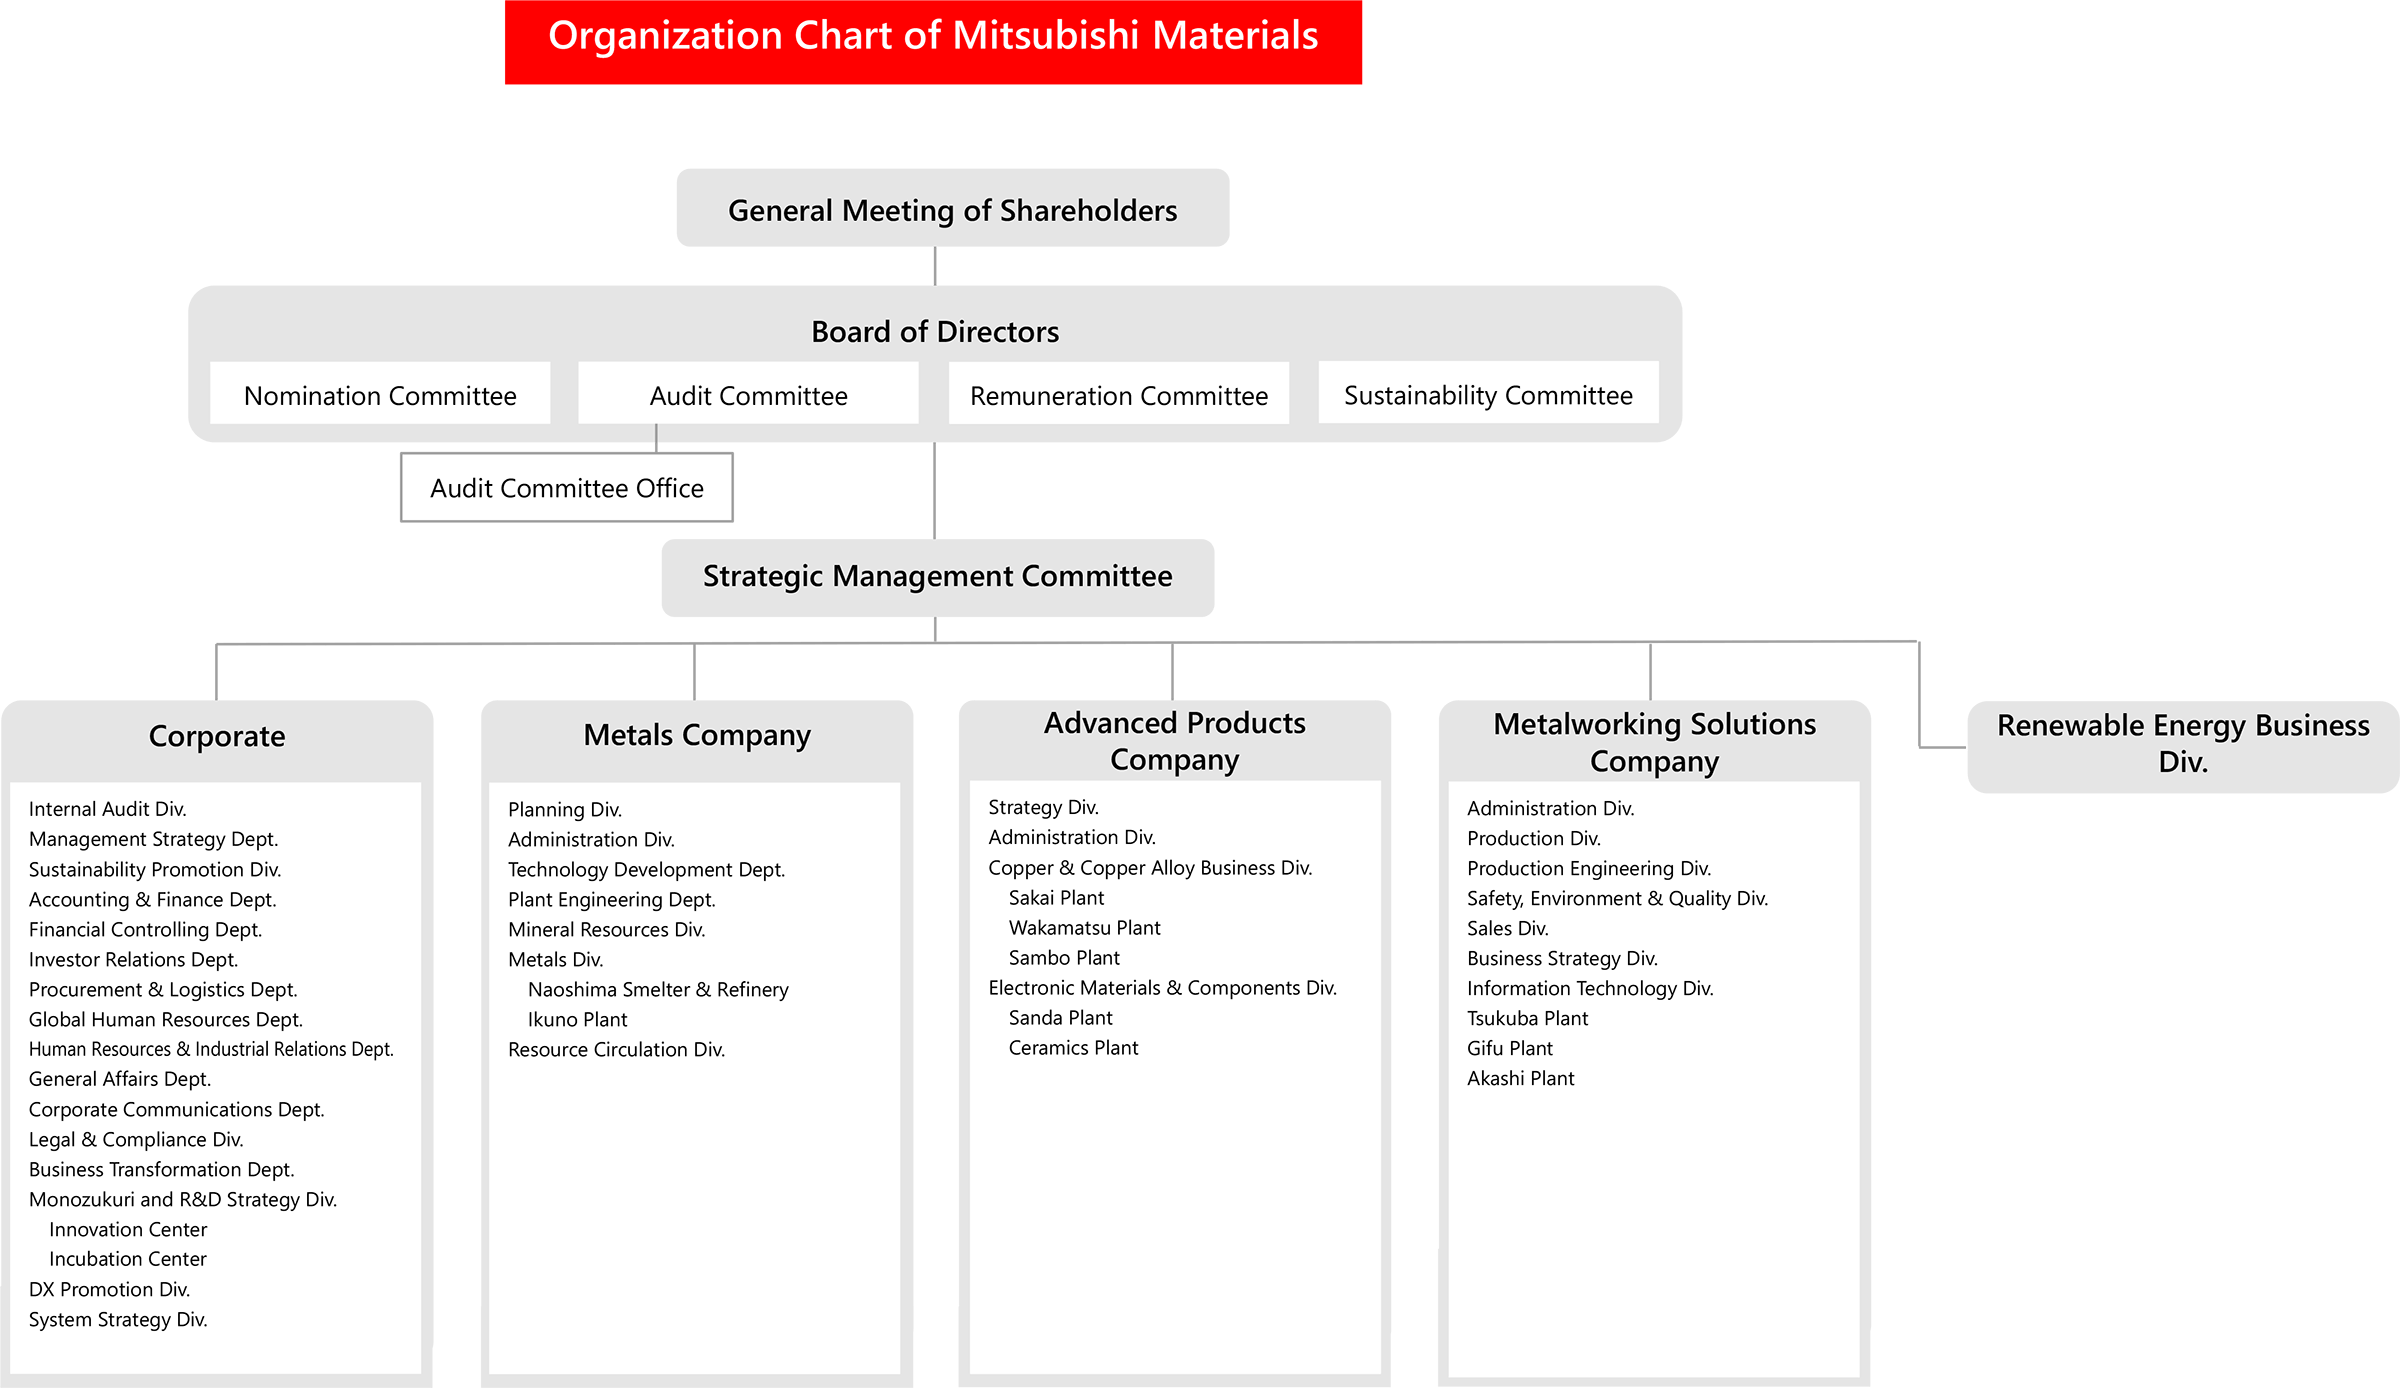
Task: Select Strategy Div. under Advanced Products
Action: click(x=1044, y=807)
